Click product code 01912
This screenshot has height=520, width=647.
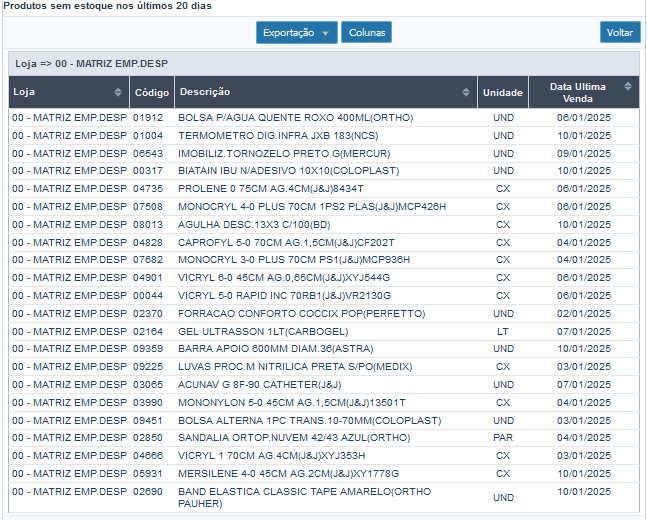(148, 118)
